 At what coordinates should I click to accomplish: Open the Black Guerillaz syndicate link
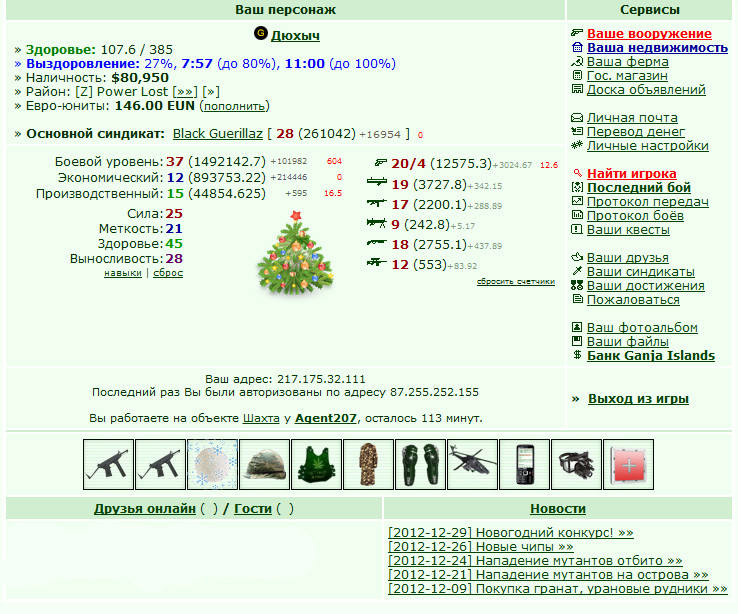click(x=217, y=134)
